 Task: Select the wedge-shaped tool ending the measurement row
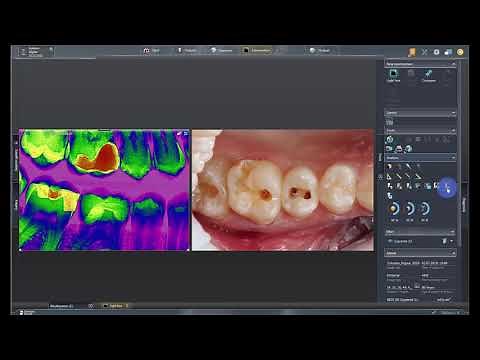[418, 176]
